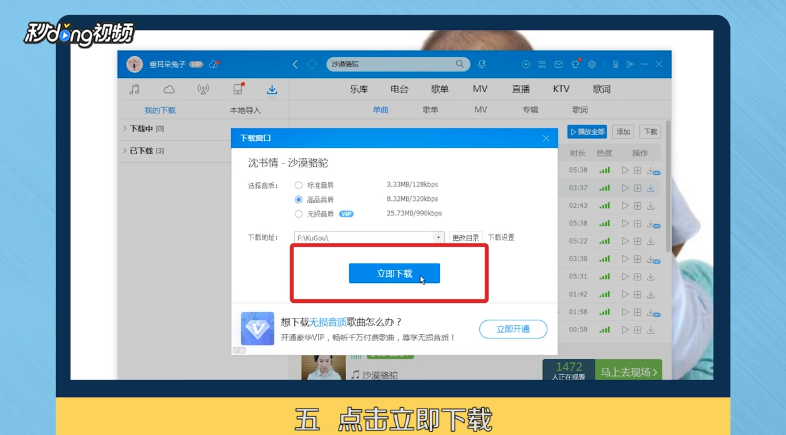This screenshot has width=786, height=435.
Task: Open the download manager arrow icon in the sidebar
Action: pos(272,90)
